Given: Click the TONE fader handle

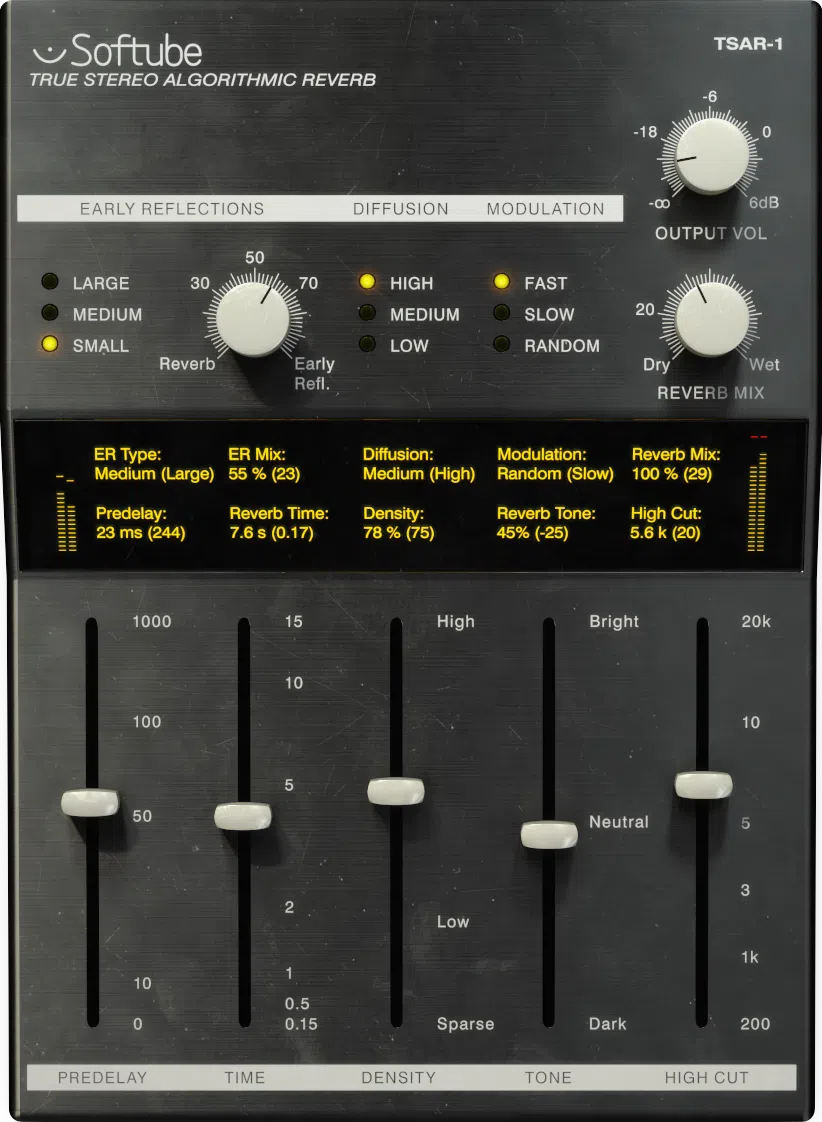Looking at the screenshot, I should [548, 835].
